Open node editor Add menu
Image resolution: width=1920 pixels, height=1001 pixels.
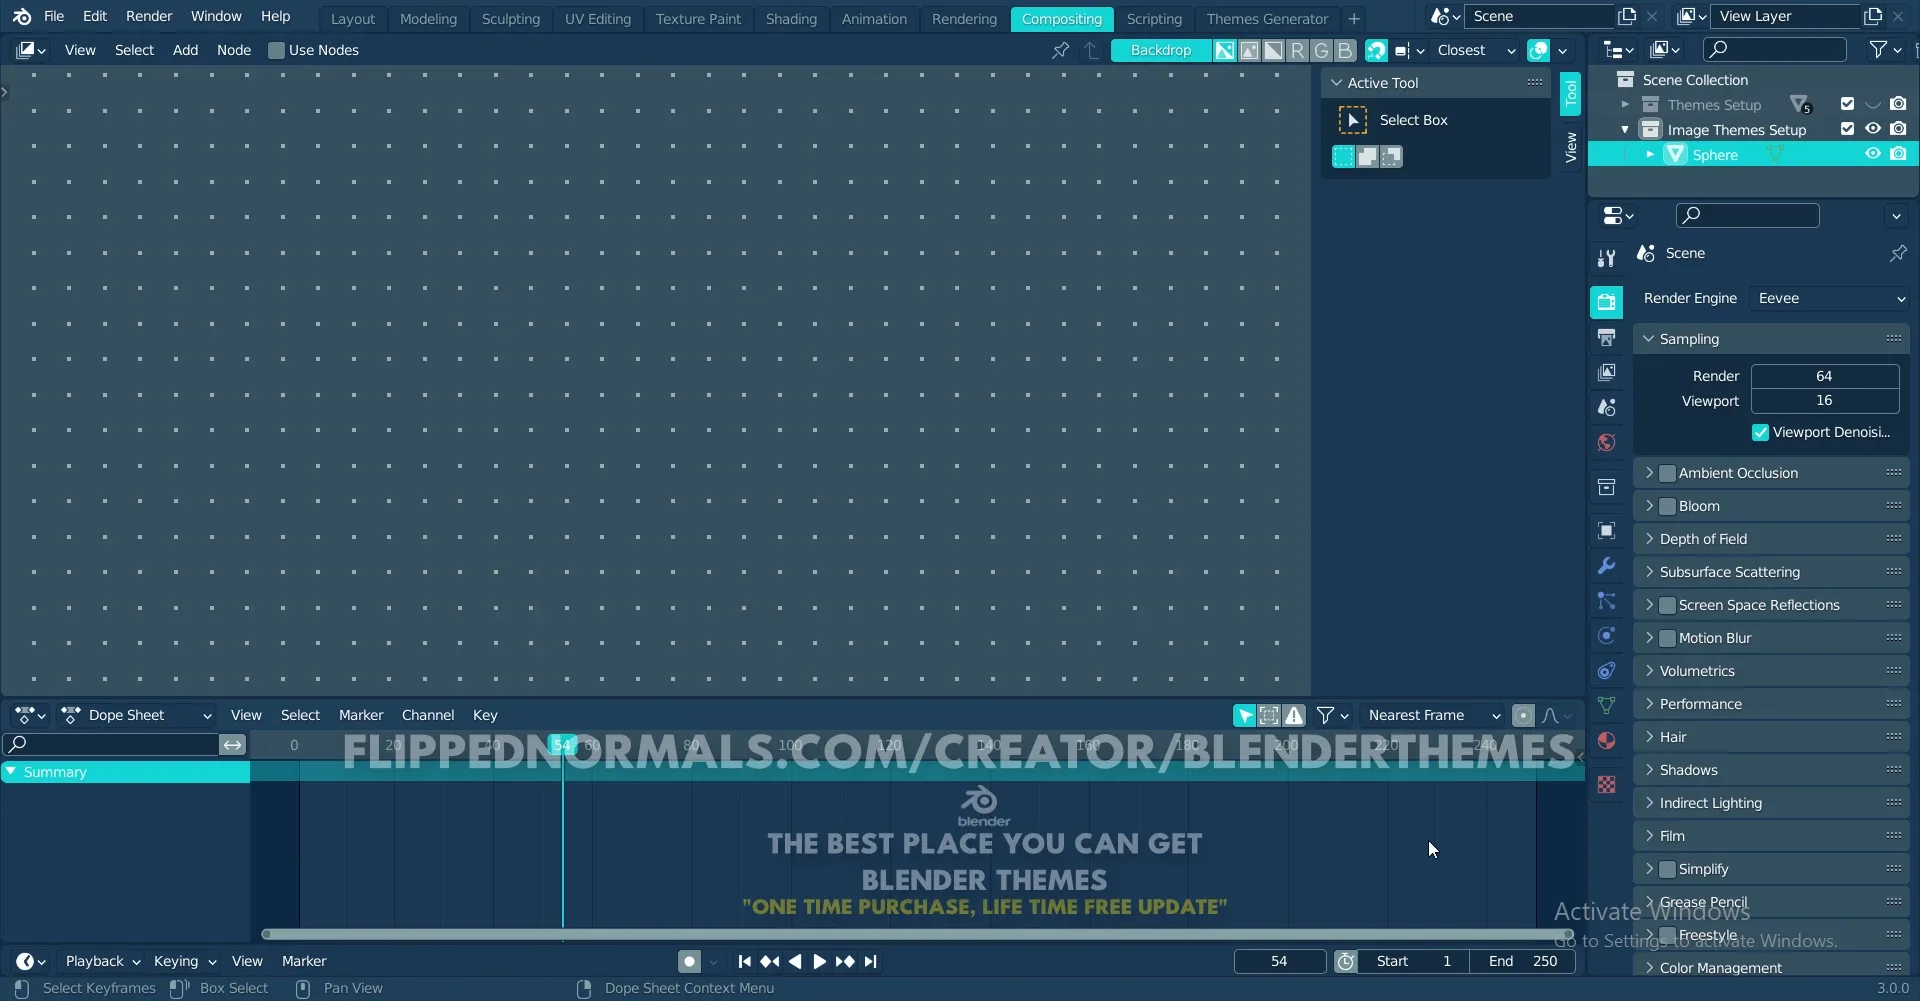point(185,50)
